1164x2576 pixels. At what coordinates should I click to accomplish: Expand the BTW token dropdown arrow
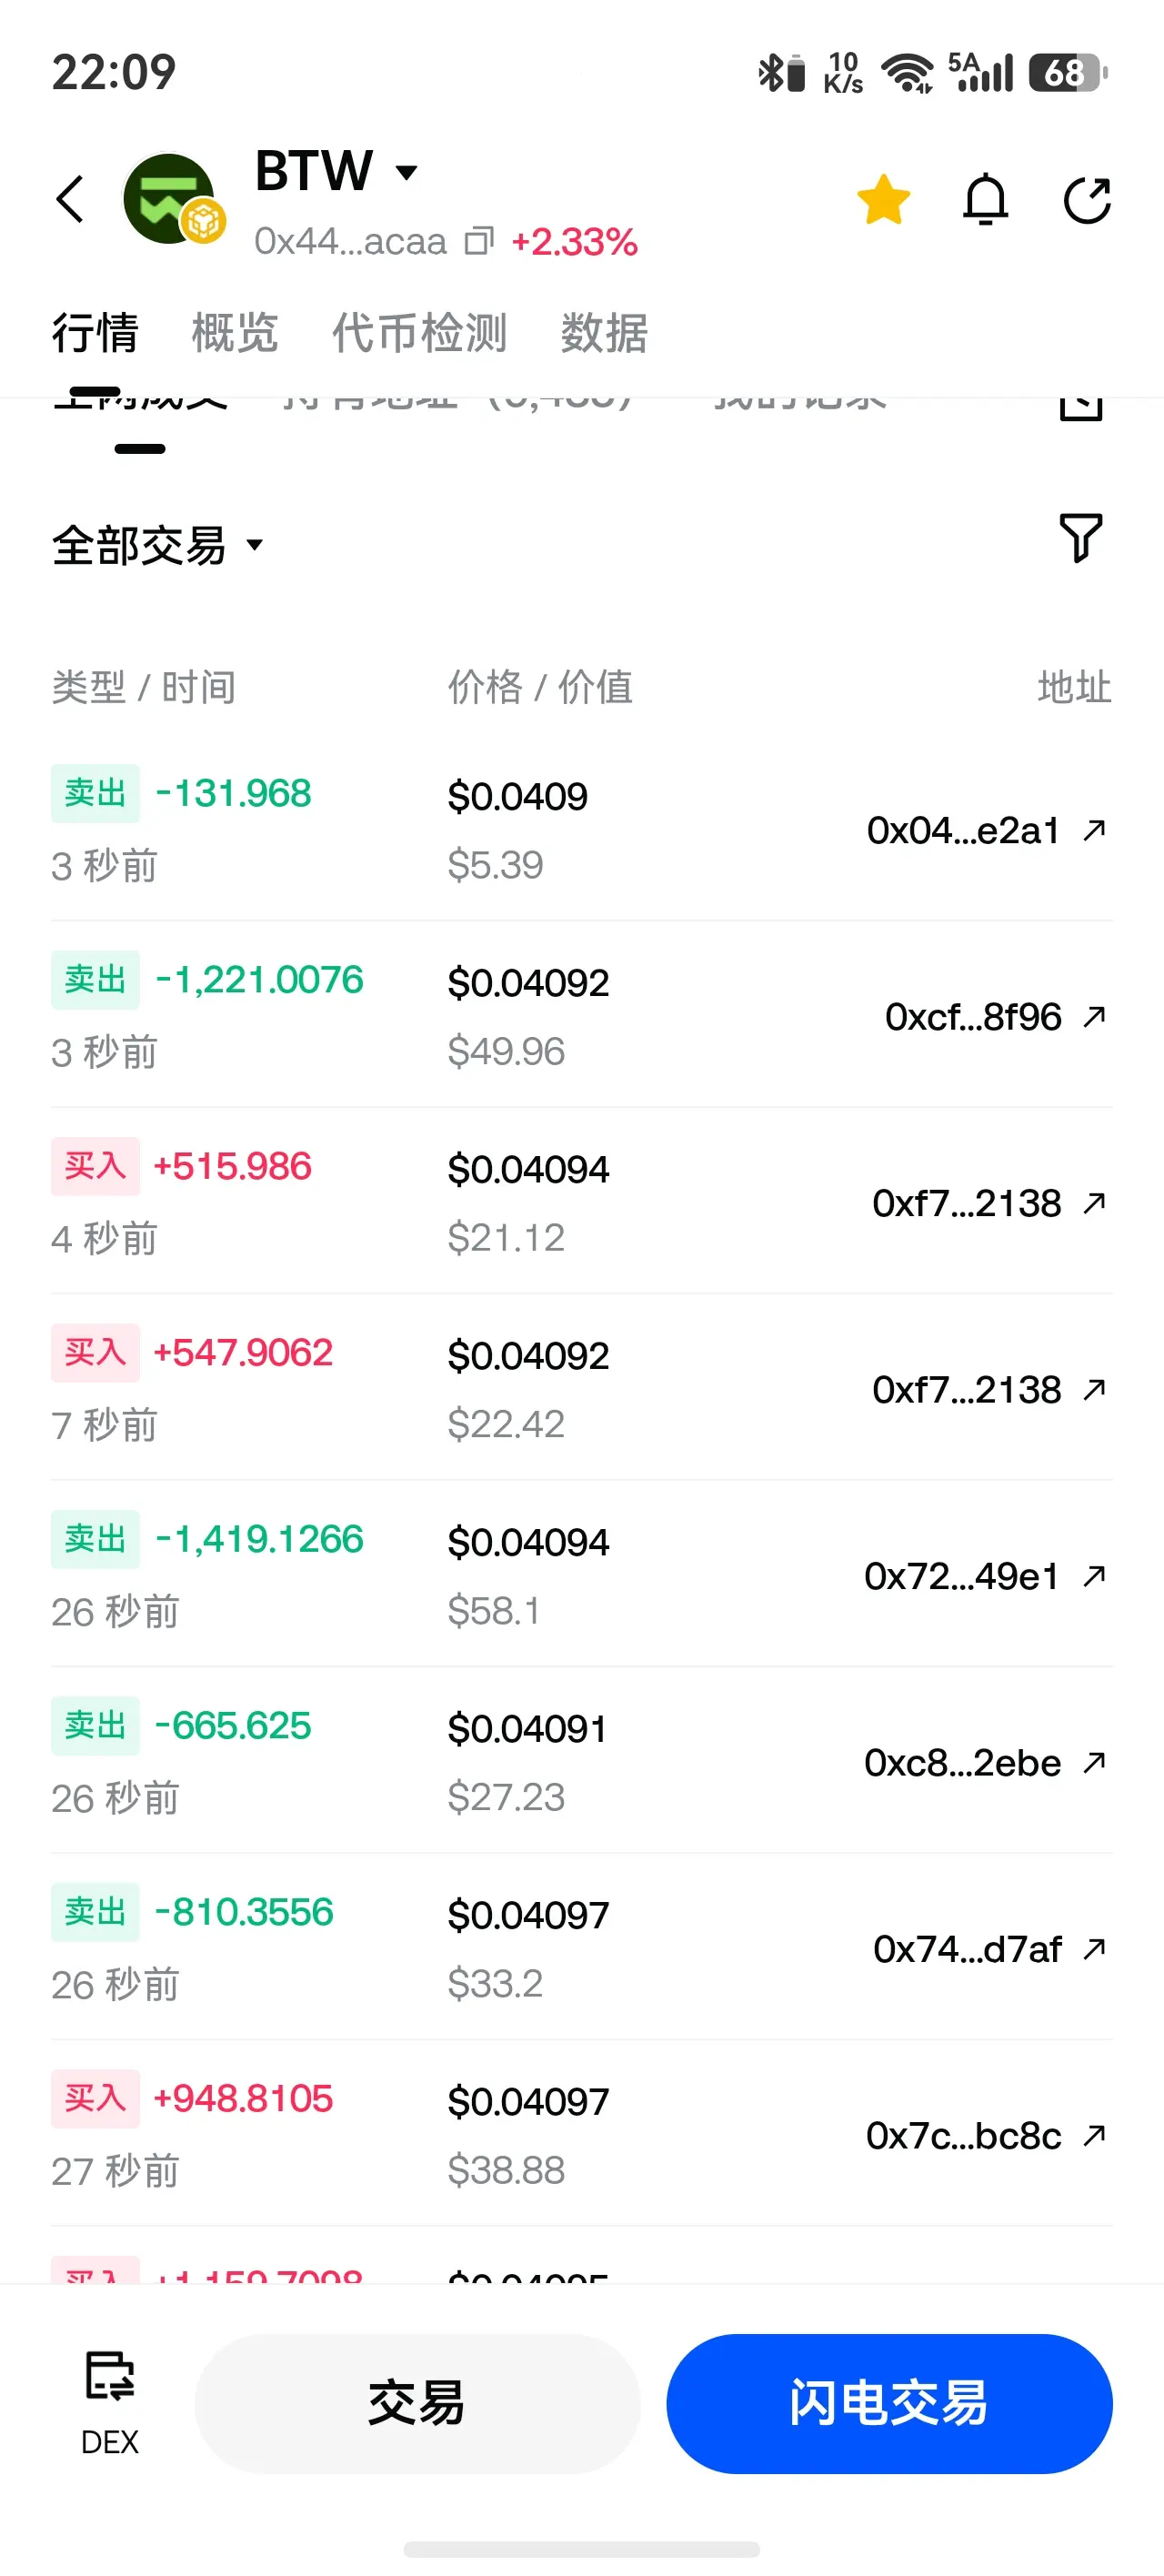point(406,172)
